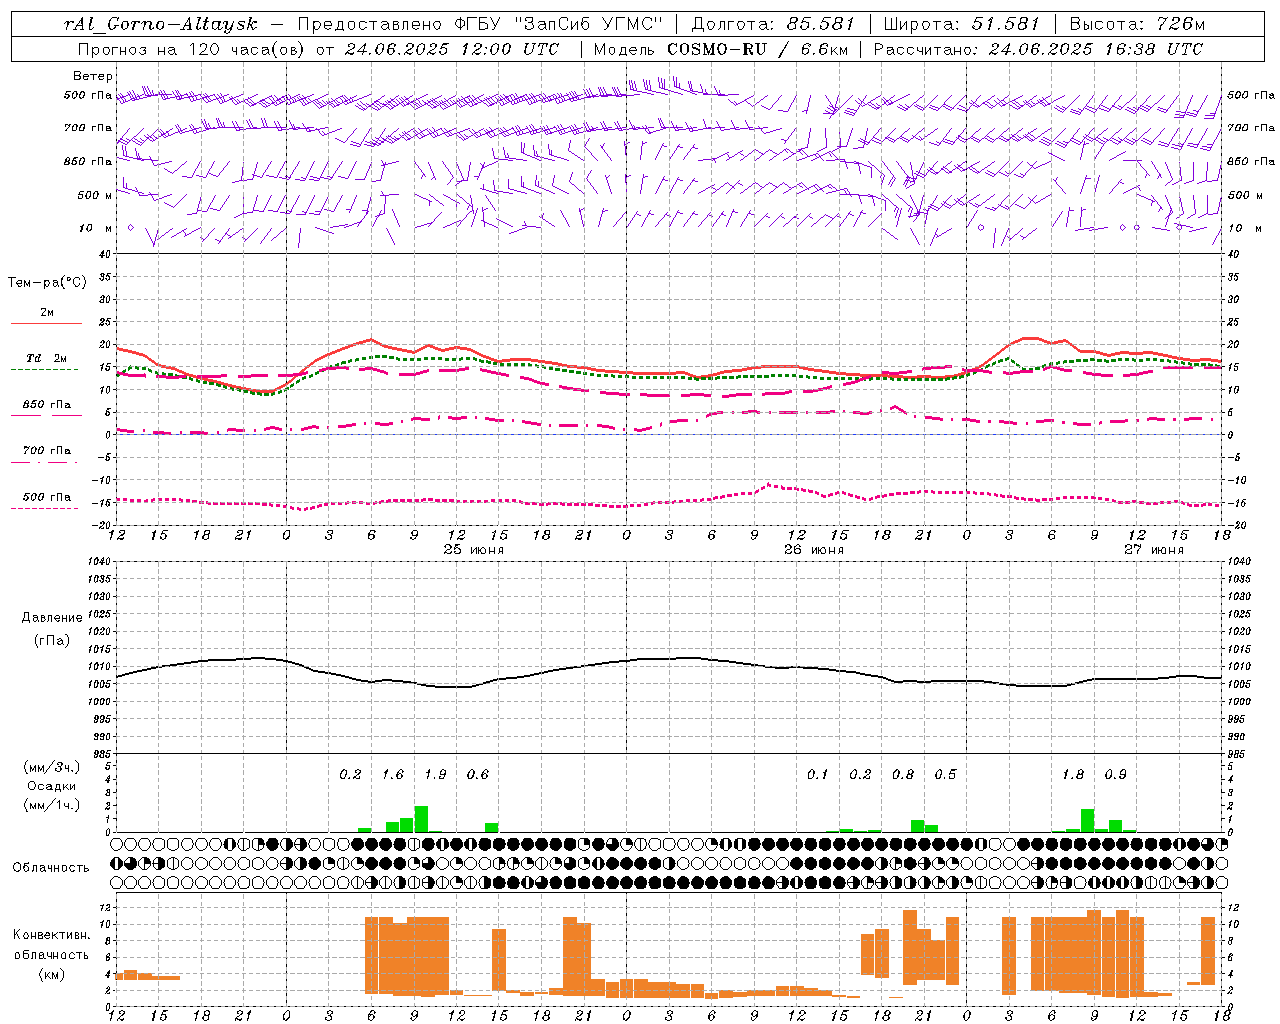
Task: Click the 27 июня date label
Action: tap(1153, 550)
